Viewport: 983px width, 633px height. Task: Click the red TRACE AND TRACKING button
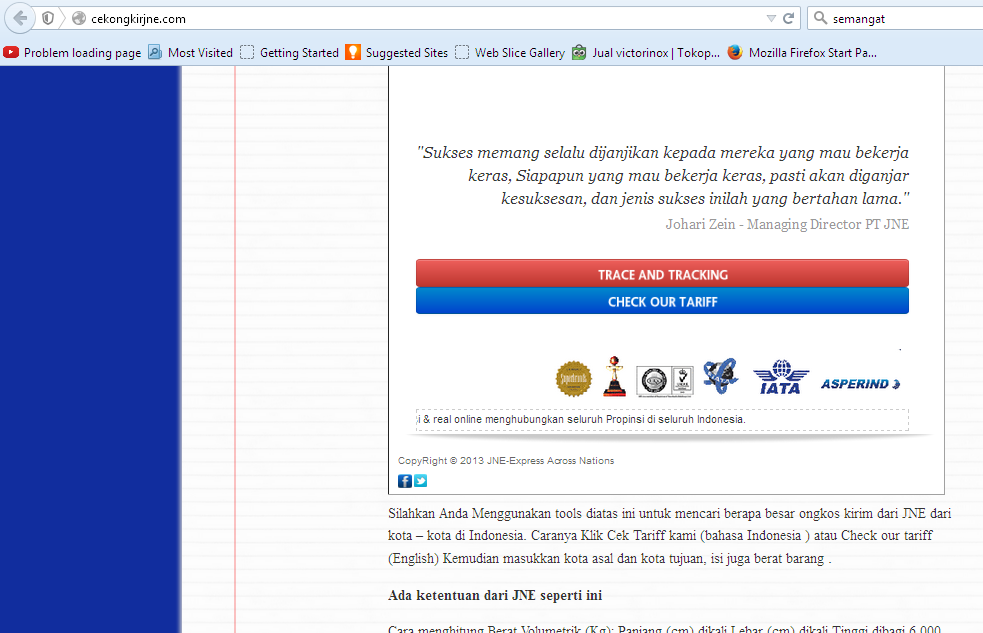tap(662, 274)
